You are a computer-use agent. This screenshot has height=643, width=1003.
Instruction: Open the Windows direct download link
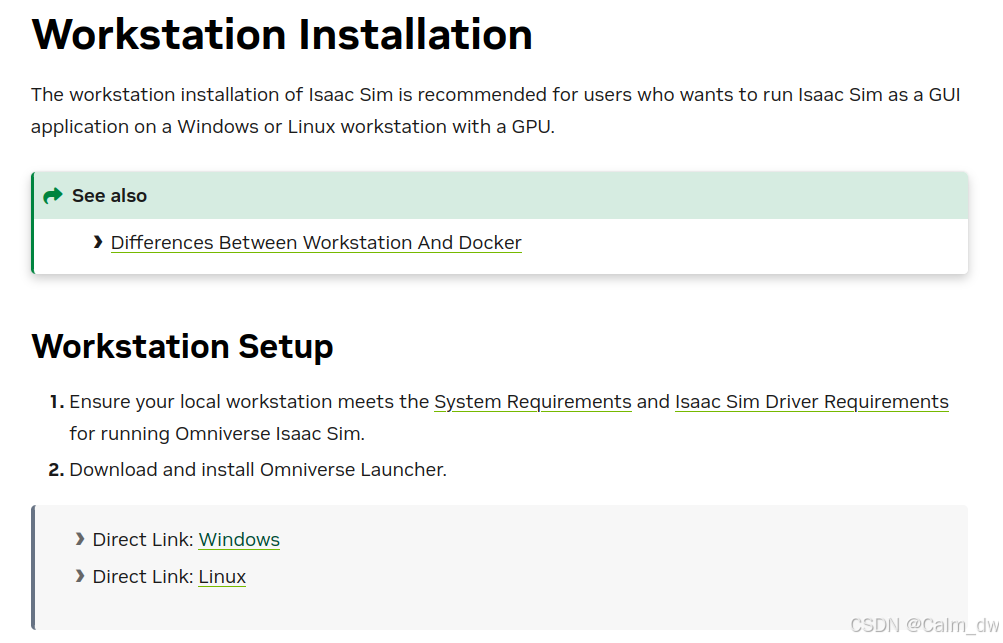239,540
